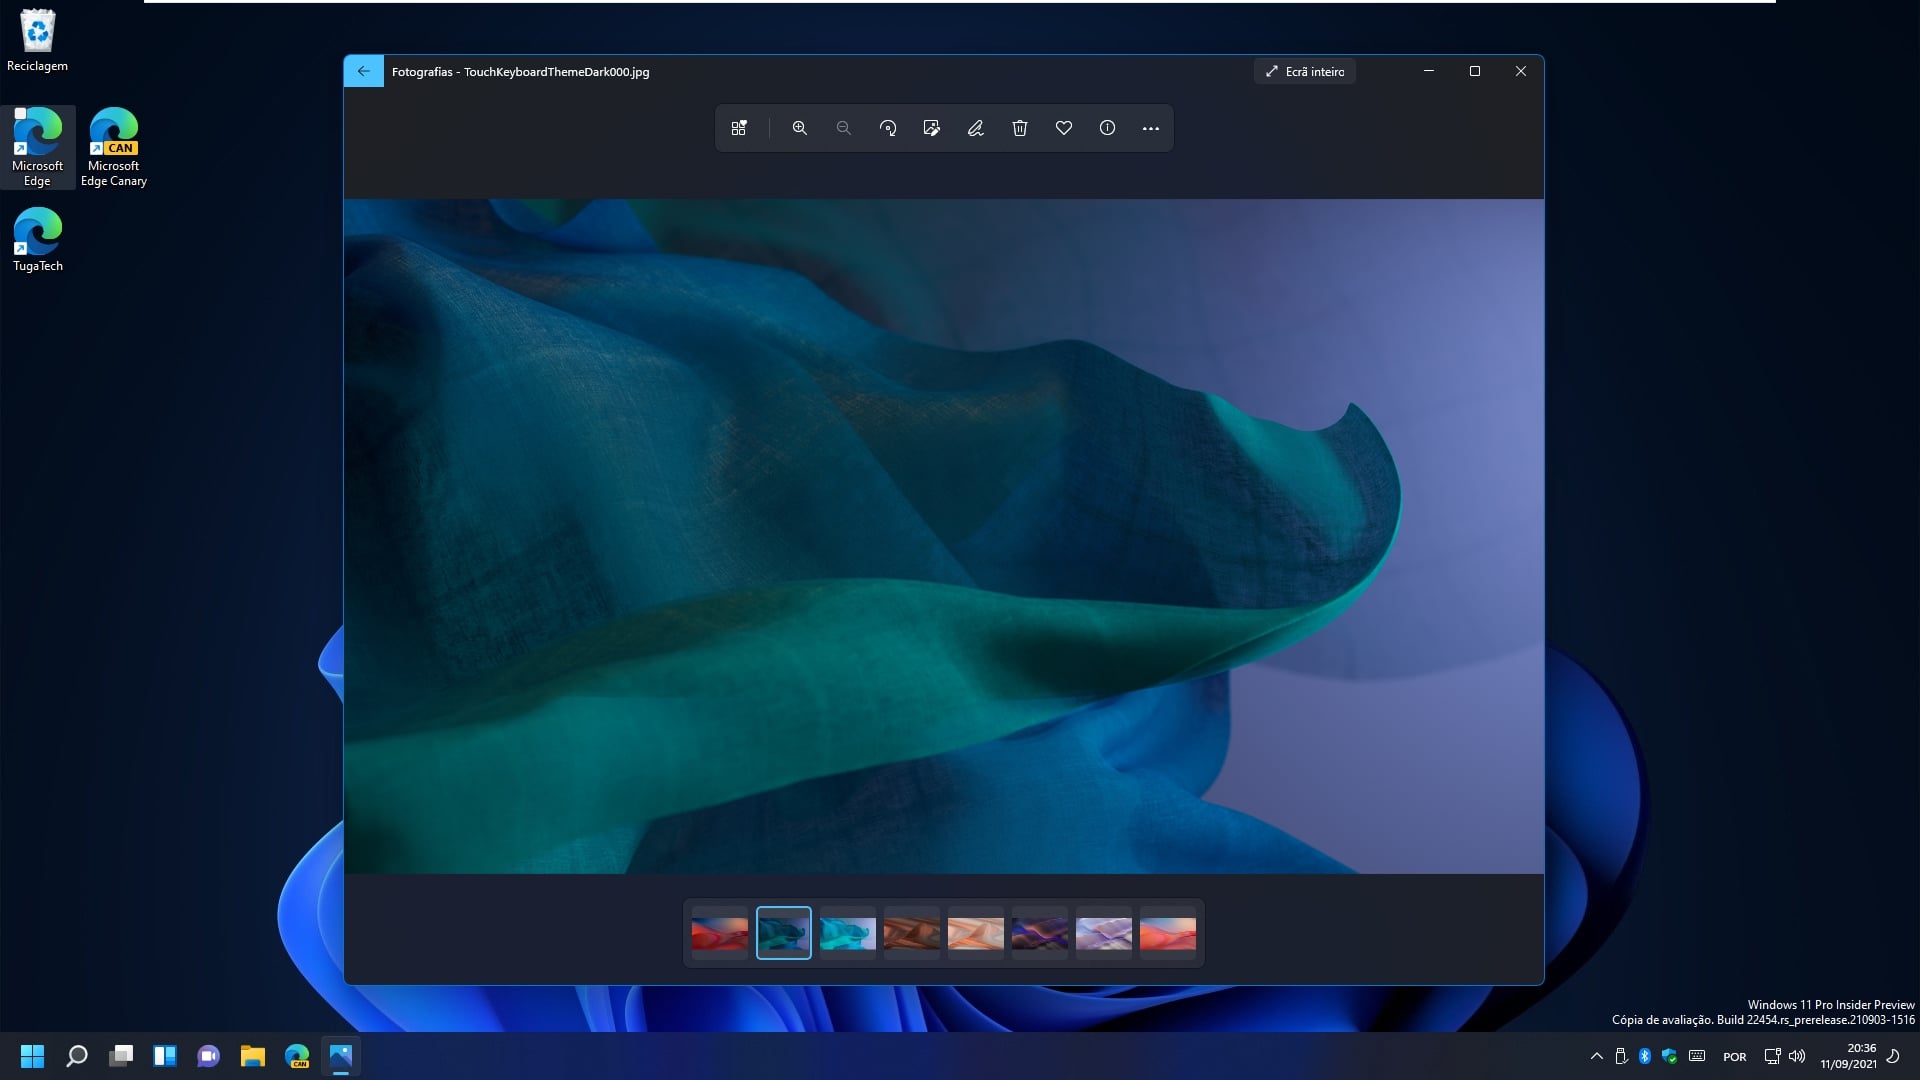This screenshot has width=1920, height=1080.
Task: Select the selected dark teal thumbnail
Action: pyautogui.click(x=784, y=933)
